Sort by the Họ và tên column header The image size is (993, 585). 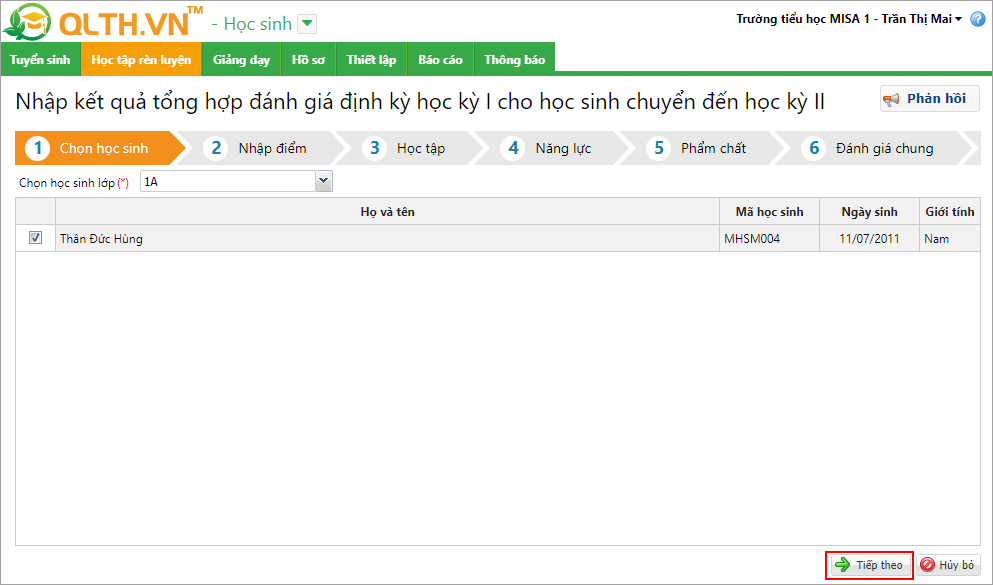pos(387,211)
